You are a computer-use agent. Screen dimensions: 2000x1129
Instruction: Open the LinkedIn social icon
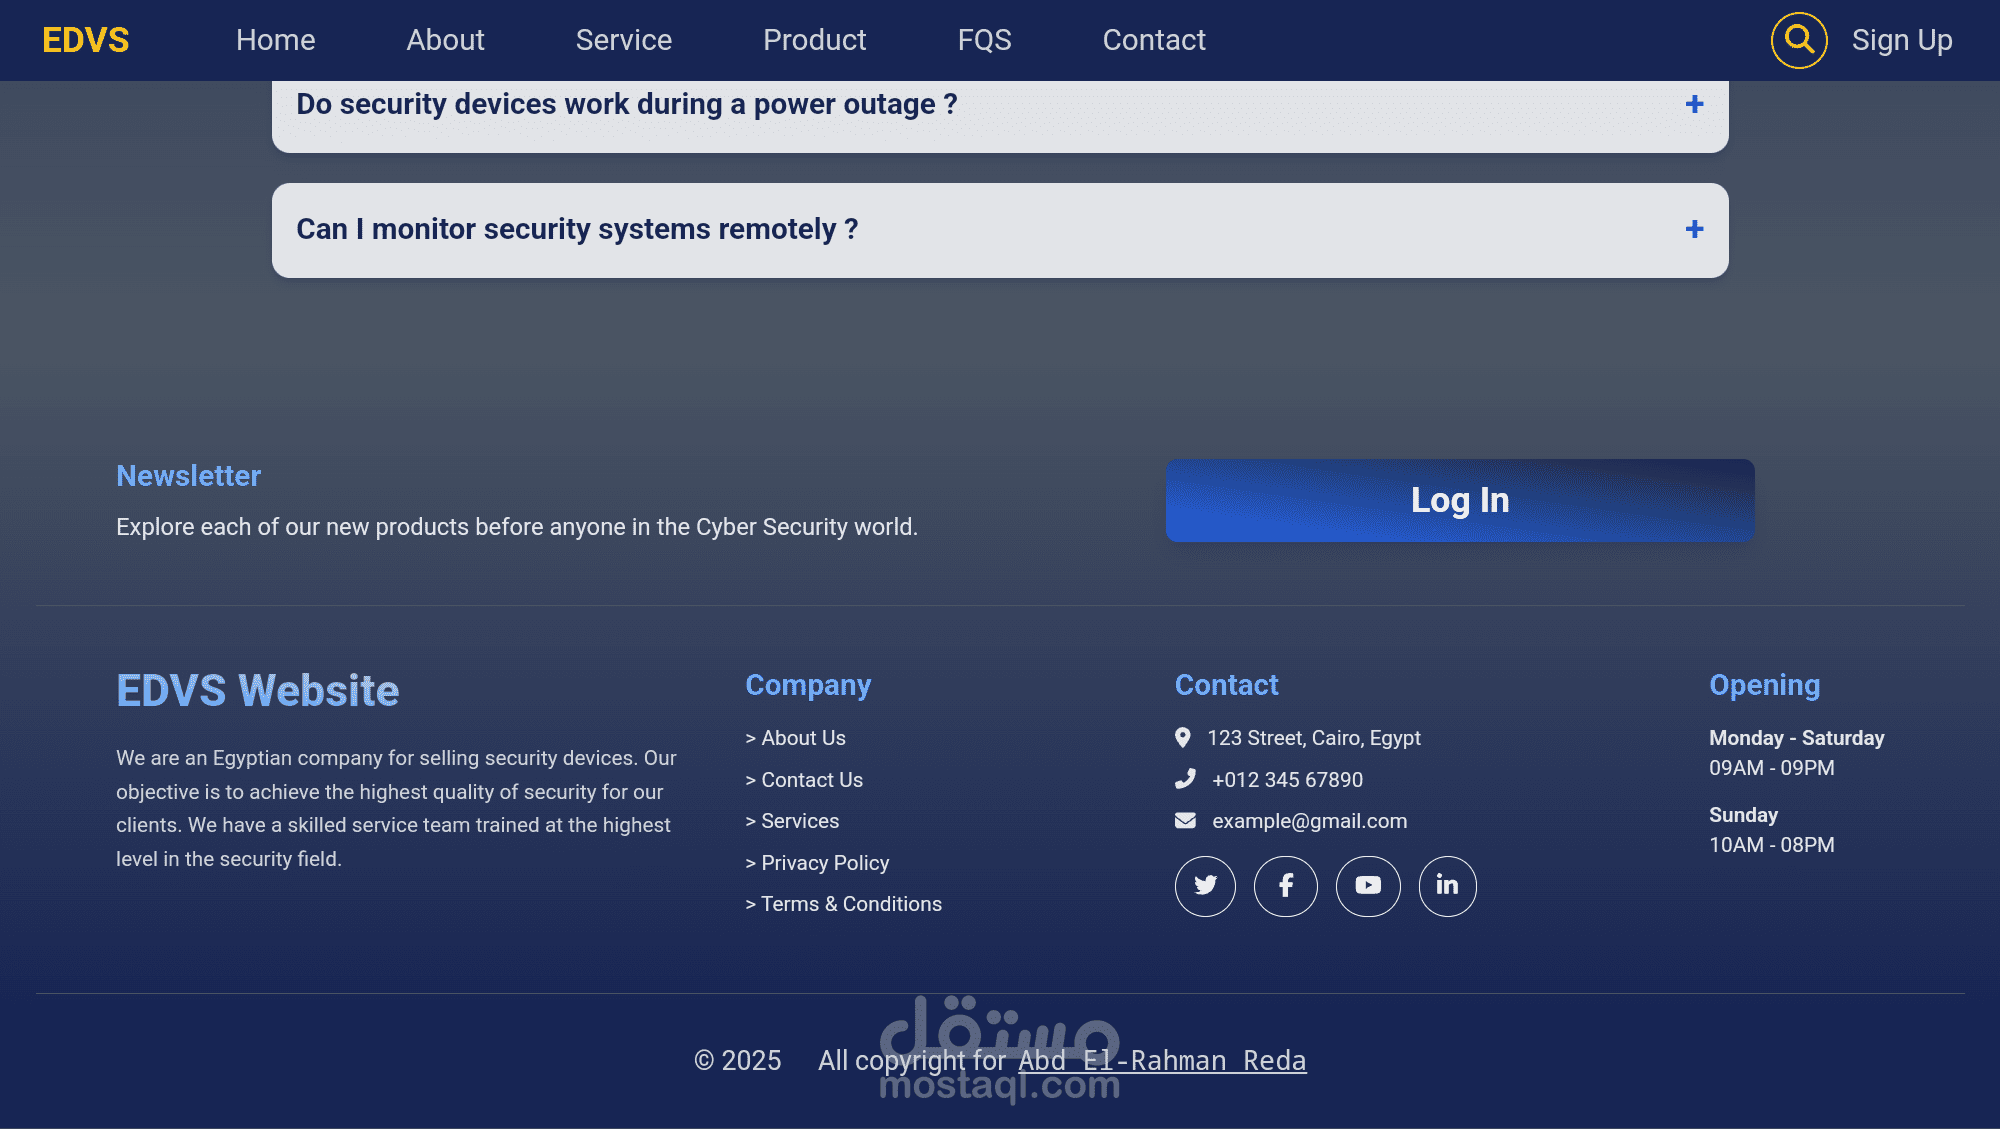coord(1447,886)
